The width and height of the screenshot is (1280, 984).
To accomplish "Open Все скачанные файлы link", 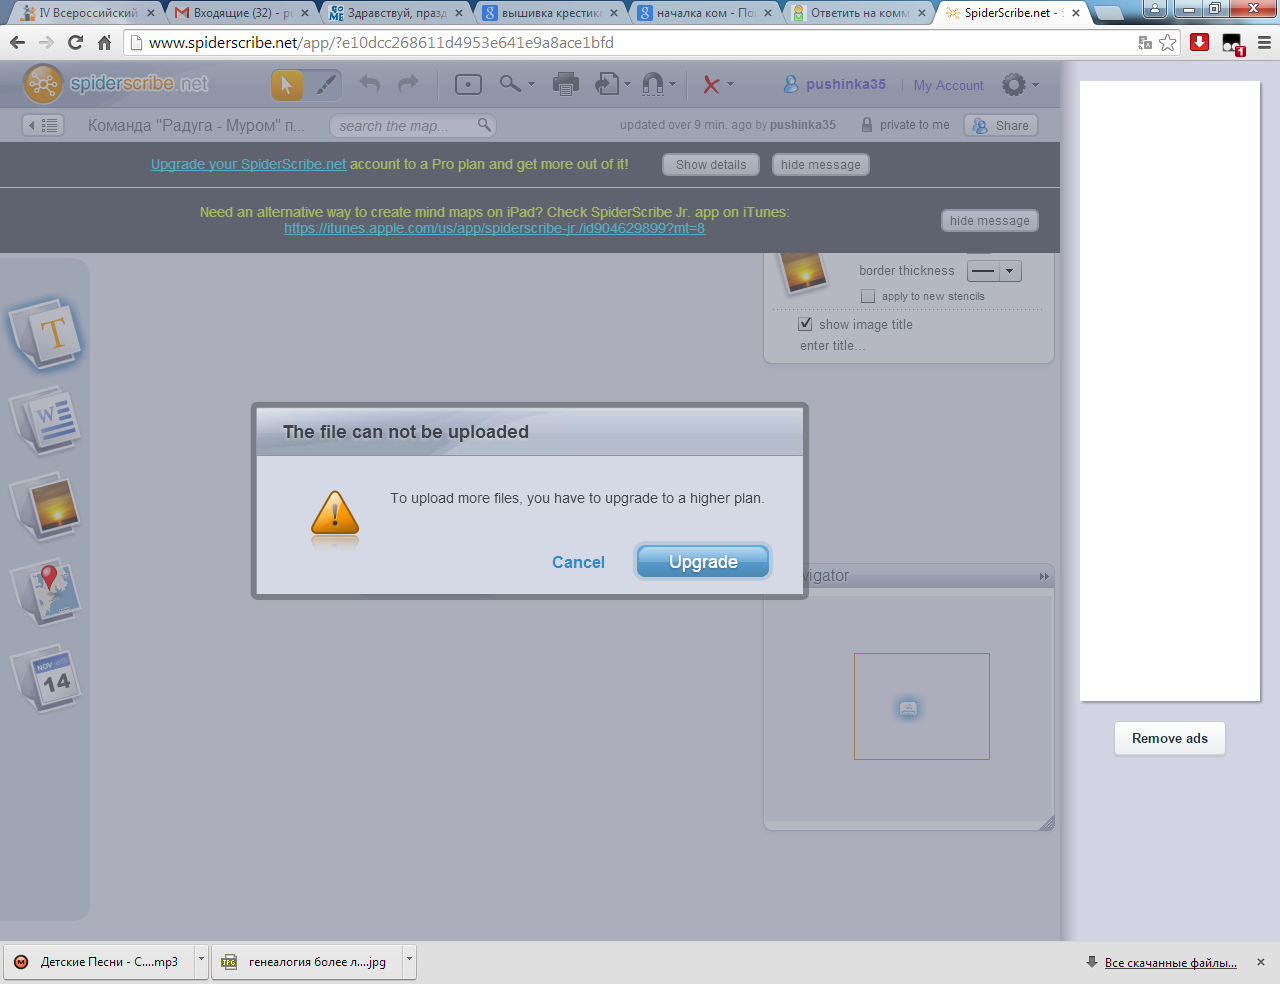I will (1170, 963).
